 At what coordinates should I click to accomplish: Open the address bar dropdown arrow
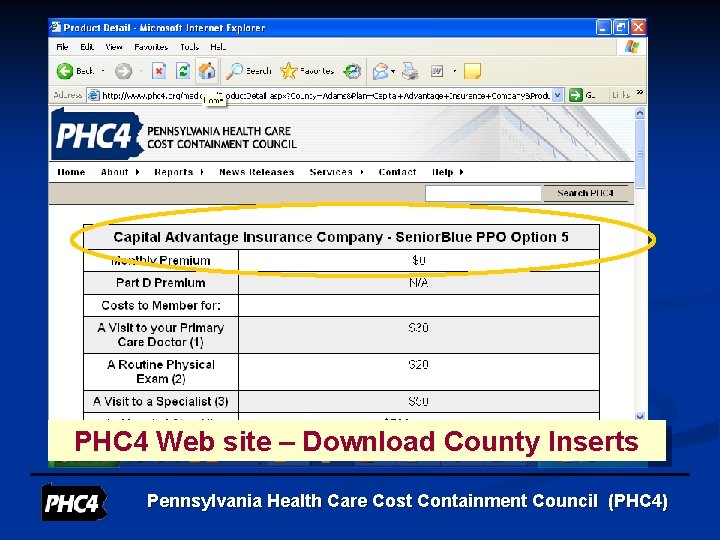pos(557,95)
